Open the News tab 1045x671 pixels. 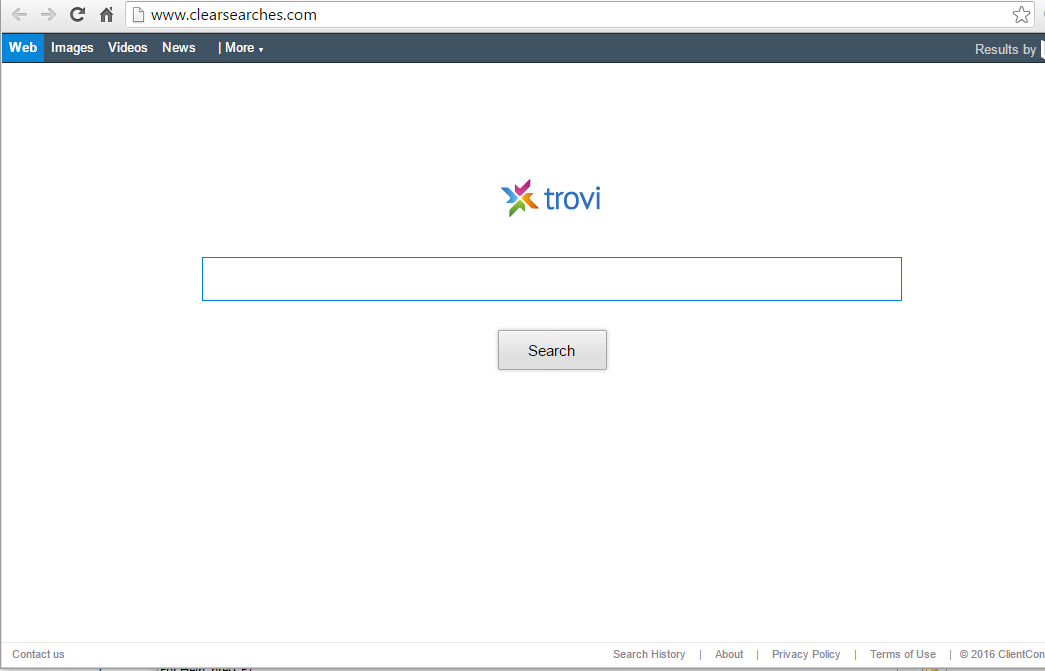(x=179, y=48)
